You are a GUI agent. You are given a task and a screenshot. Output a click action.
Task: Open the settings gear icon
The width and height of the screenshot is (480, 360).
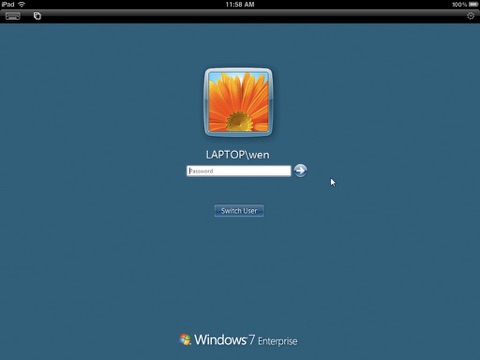point(470,16)
